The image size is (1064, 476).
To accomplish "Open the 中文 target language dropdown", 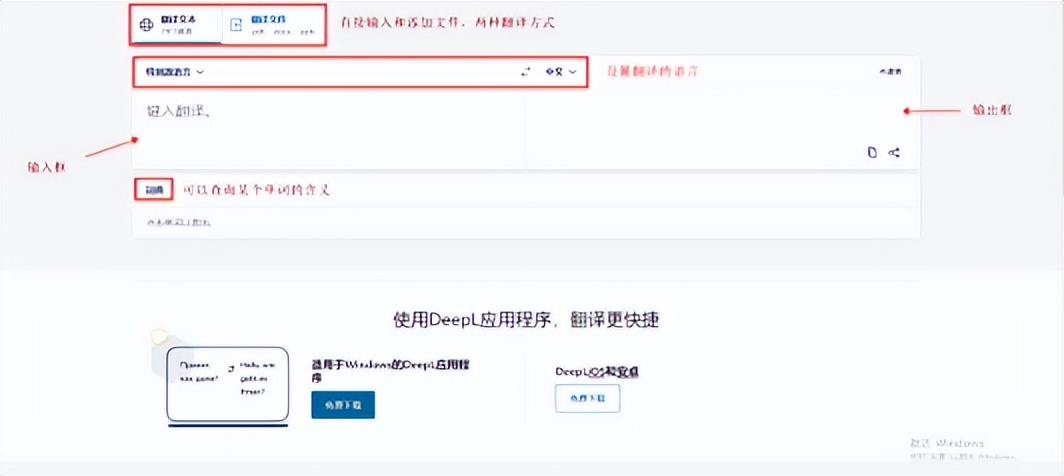I will pyautogui.click(x=561, y=71).
